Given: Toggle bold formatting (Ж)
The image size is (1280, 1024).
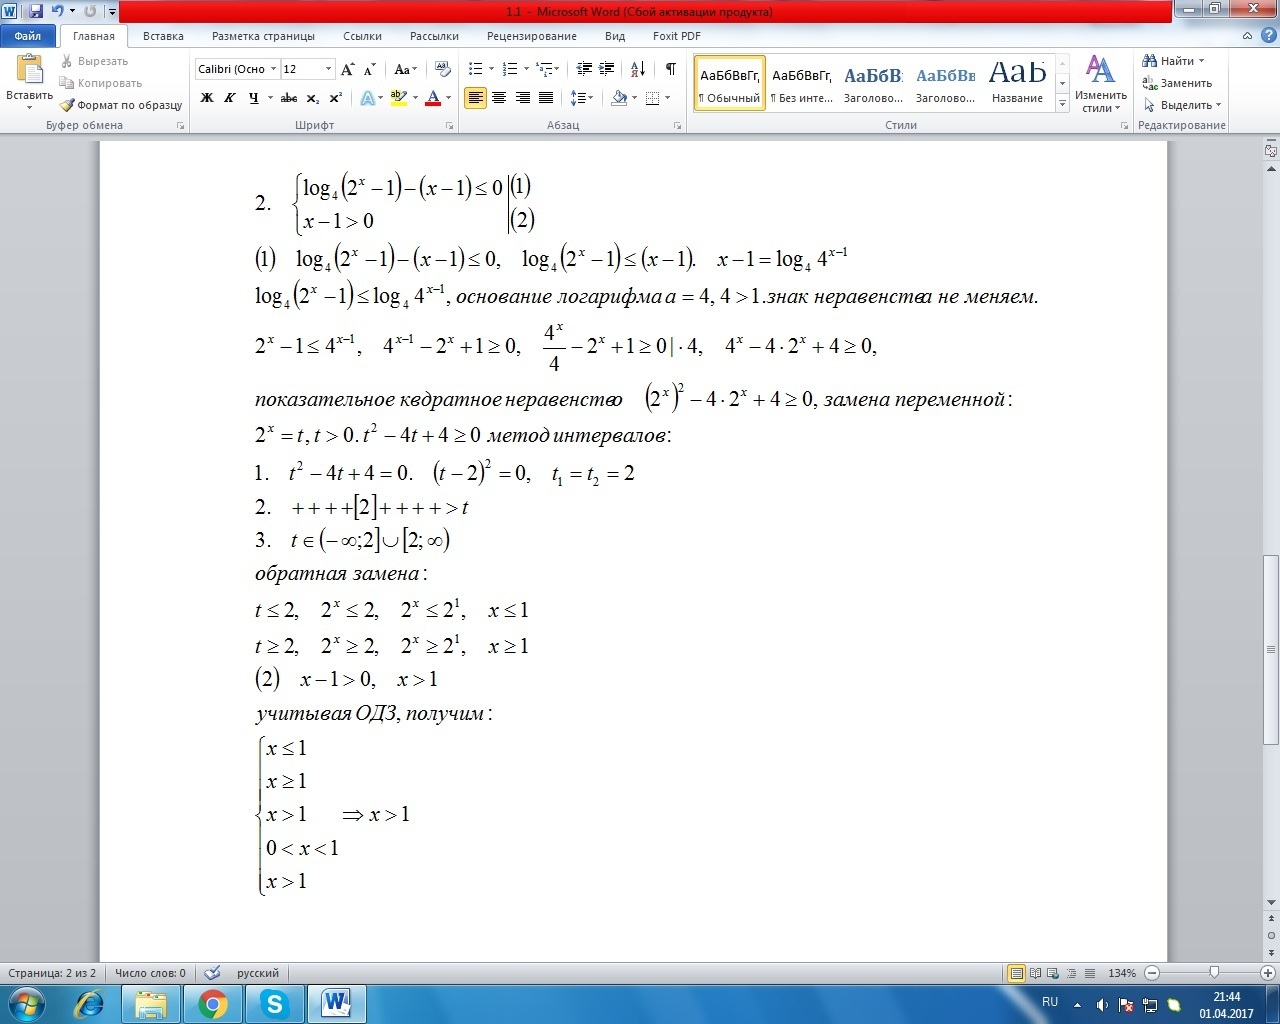Looking at the screenshot, I should tap(207, 98).
